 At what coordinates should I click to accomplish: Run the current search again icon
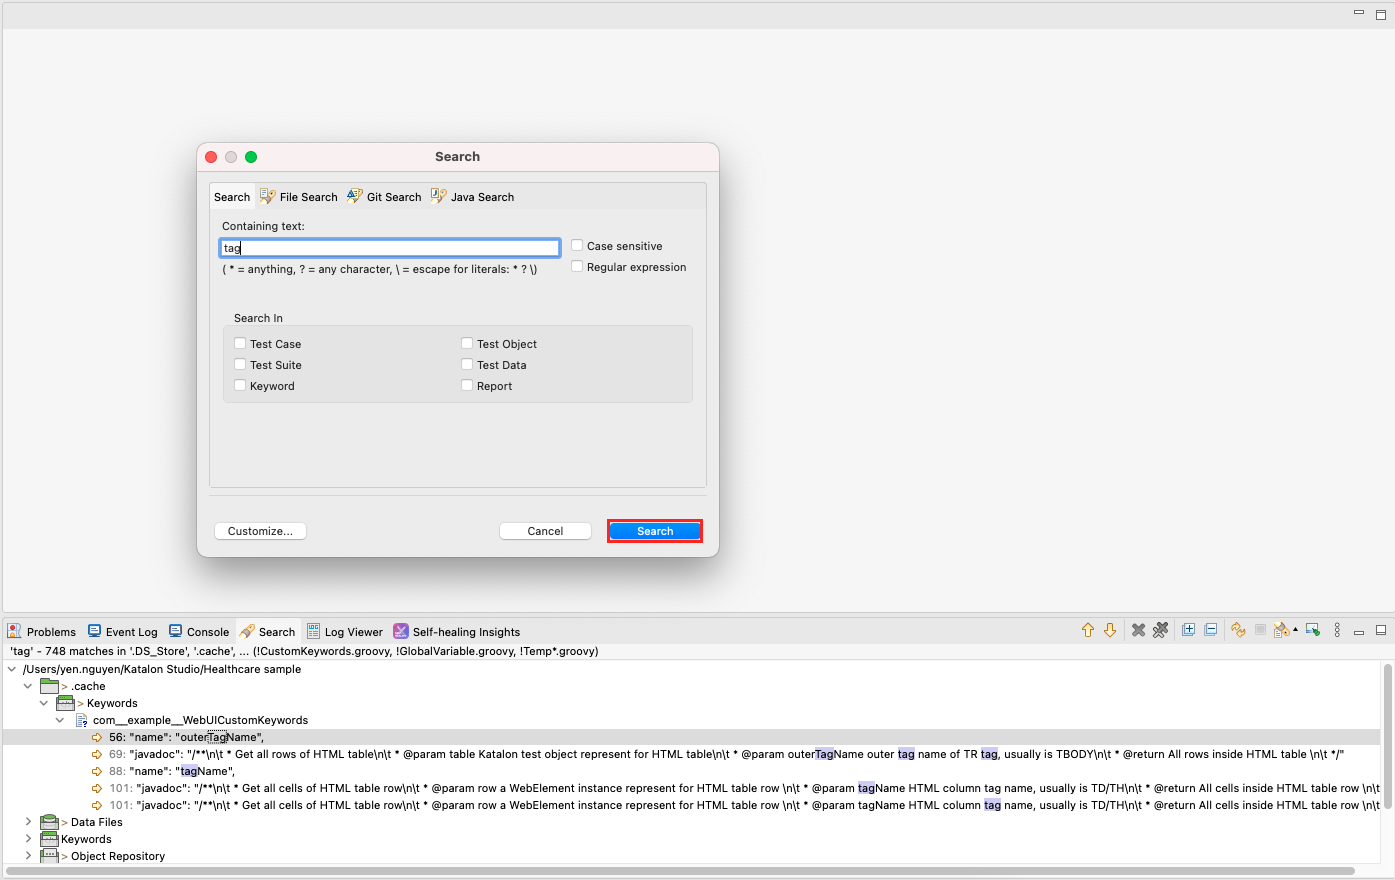pyautogui.click(x=1238, y=630)
